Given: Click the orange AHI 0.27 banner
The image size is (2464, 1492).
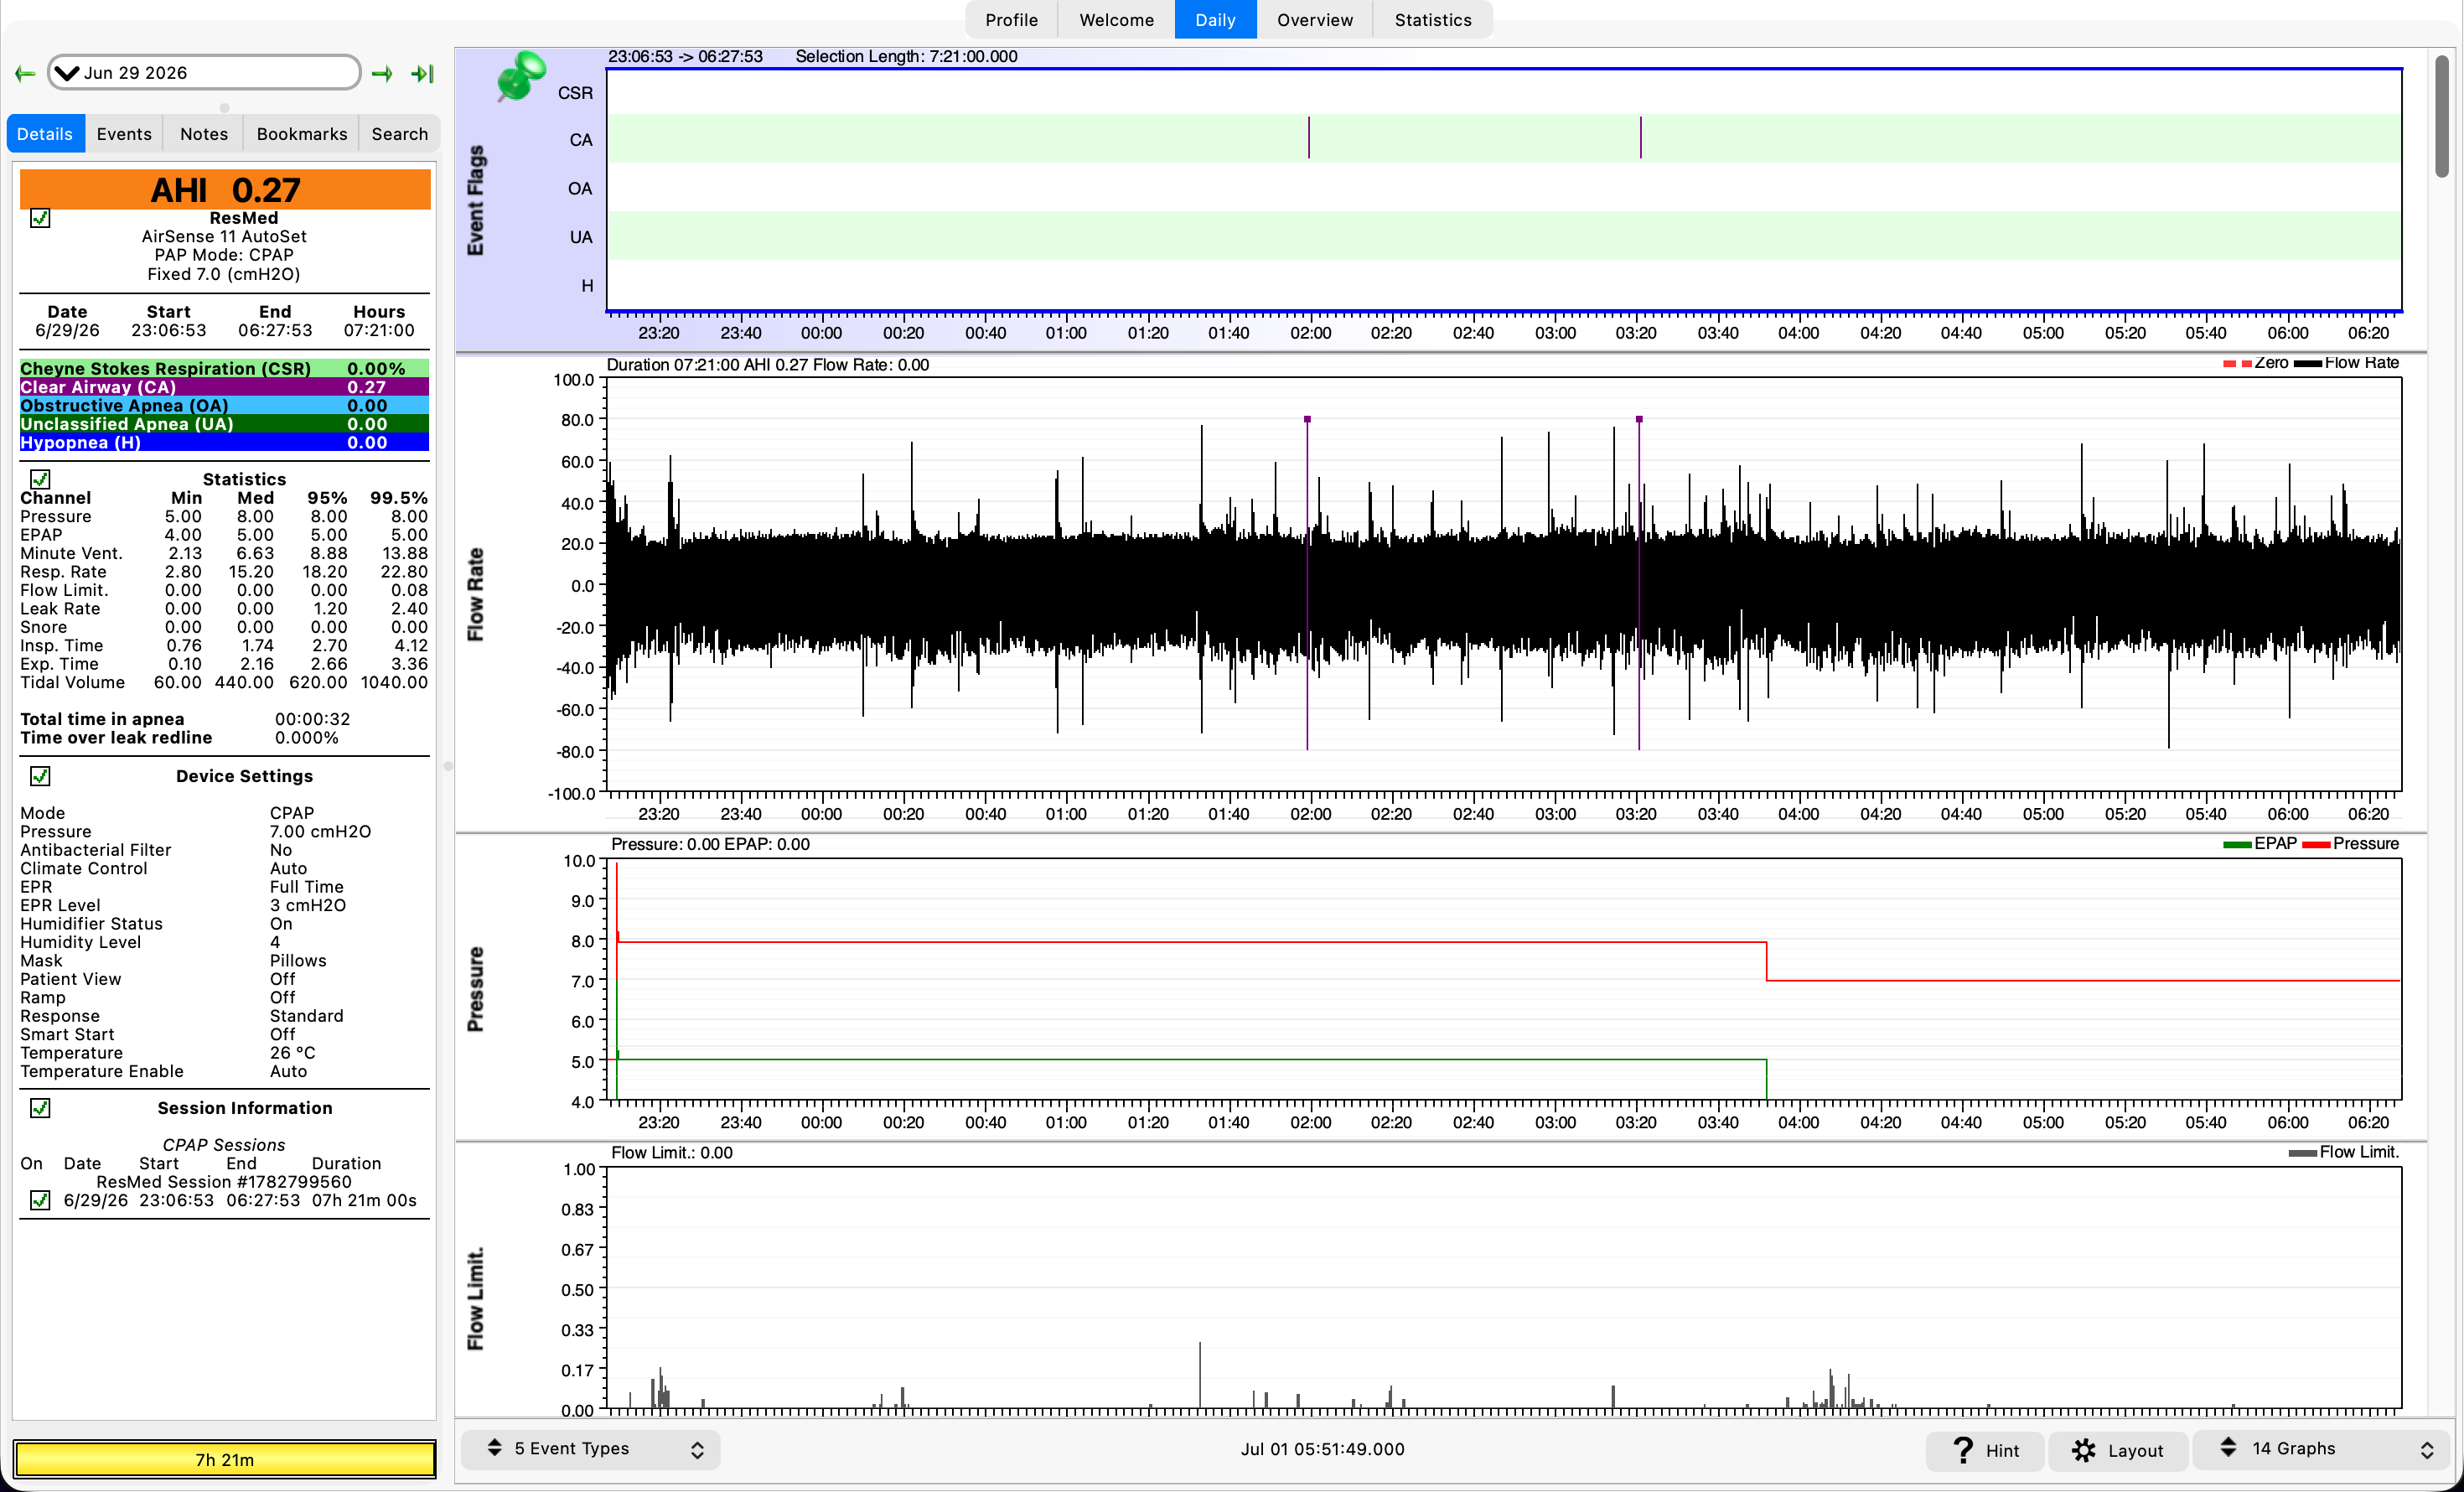Looking at the screenshot, I should pos(225,189).
